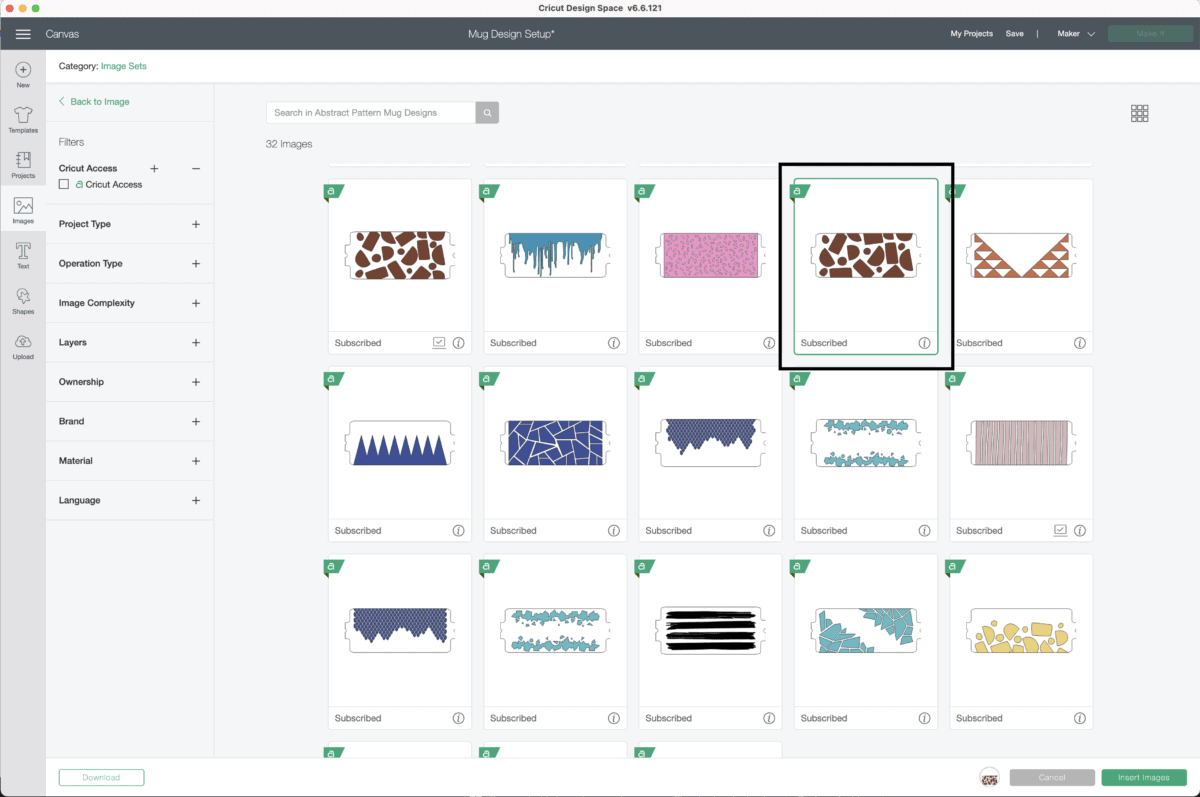Screen dimensions: 1200x797
Task: Select the striped pink lines mug design
Action: tap(1020, 444)
